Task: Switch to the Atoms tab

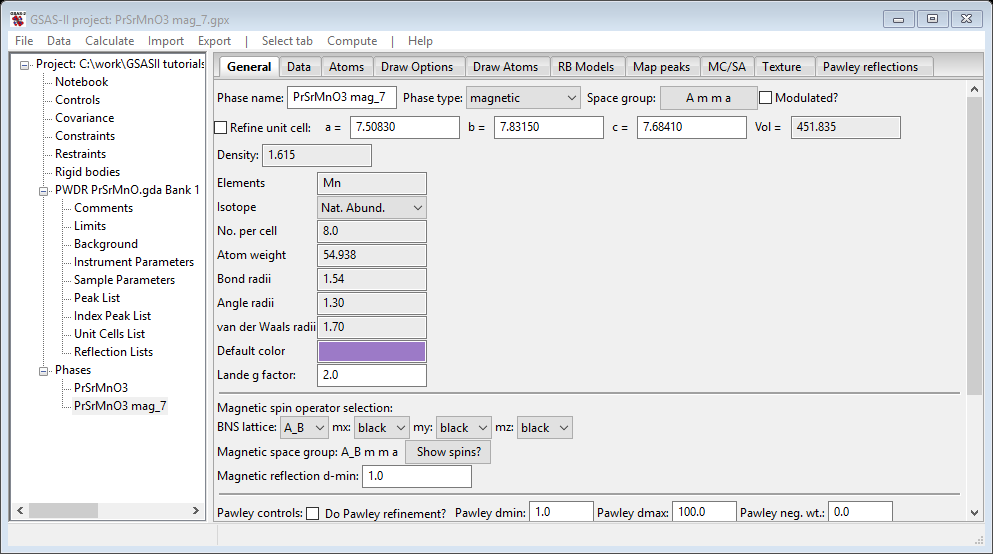Action: (x=346, y=67)
